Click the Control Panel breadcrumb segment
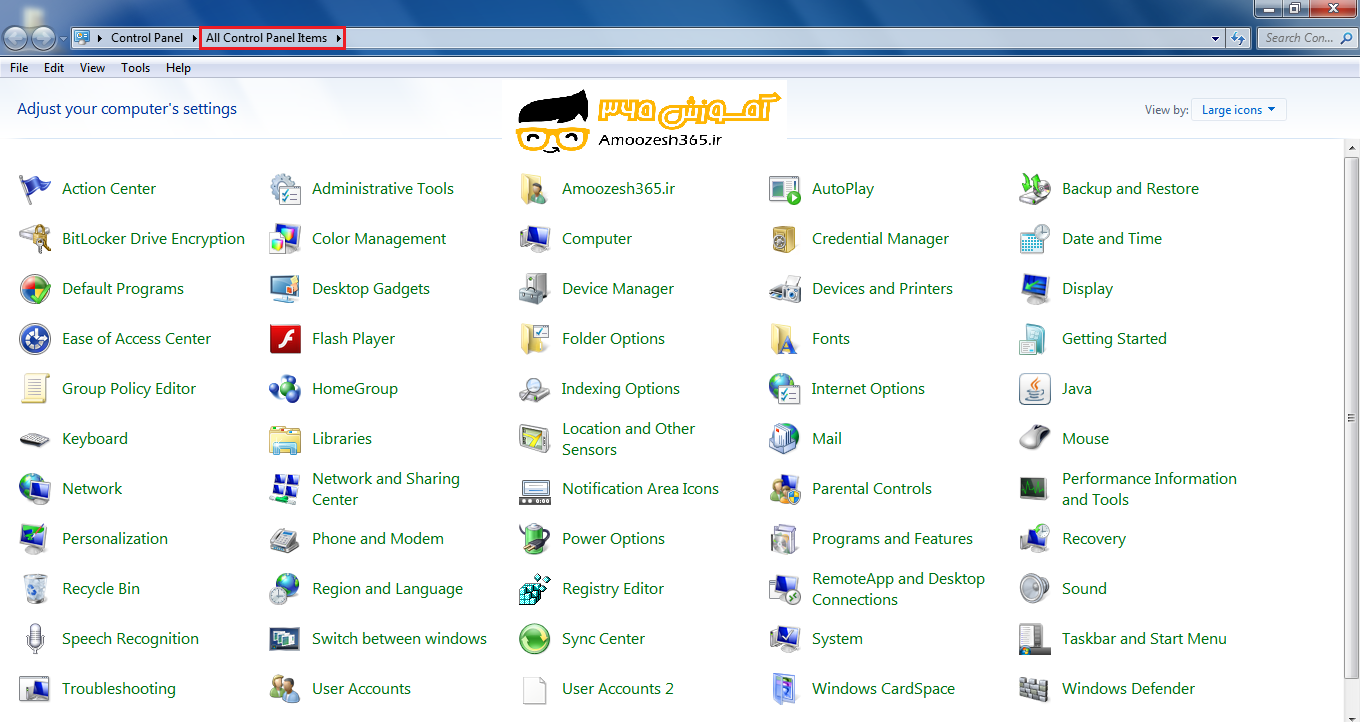Viewport: 1360px width, 722px height. pos(147,38)
